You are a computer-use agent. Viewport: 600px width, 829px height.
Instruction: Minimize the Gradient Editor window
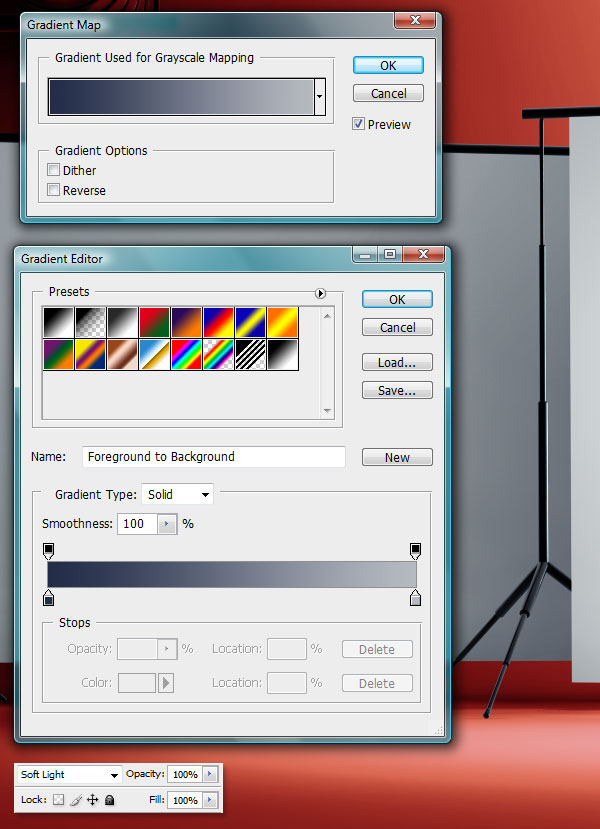click(365, 254)
